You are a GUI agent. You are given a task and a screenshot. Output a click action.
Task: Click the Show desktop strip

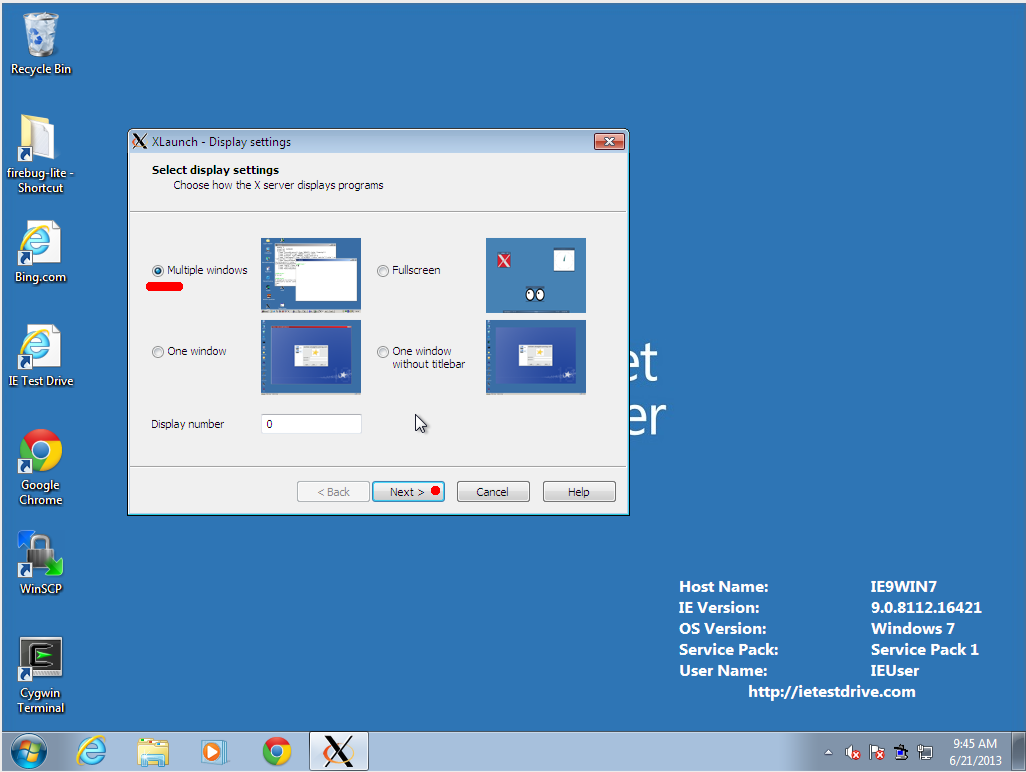(1018, 751)
